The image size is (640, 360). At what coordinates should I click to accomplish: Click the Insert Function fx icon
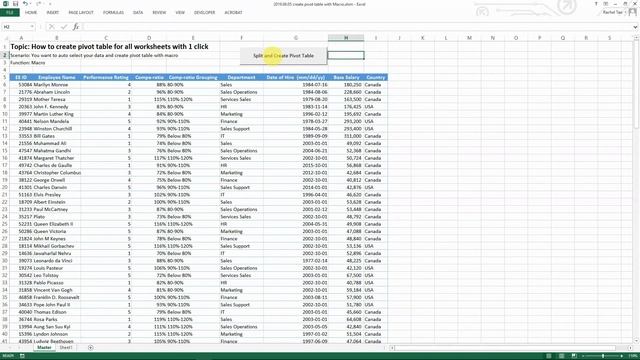76,27
